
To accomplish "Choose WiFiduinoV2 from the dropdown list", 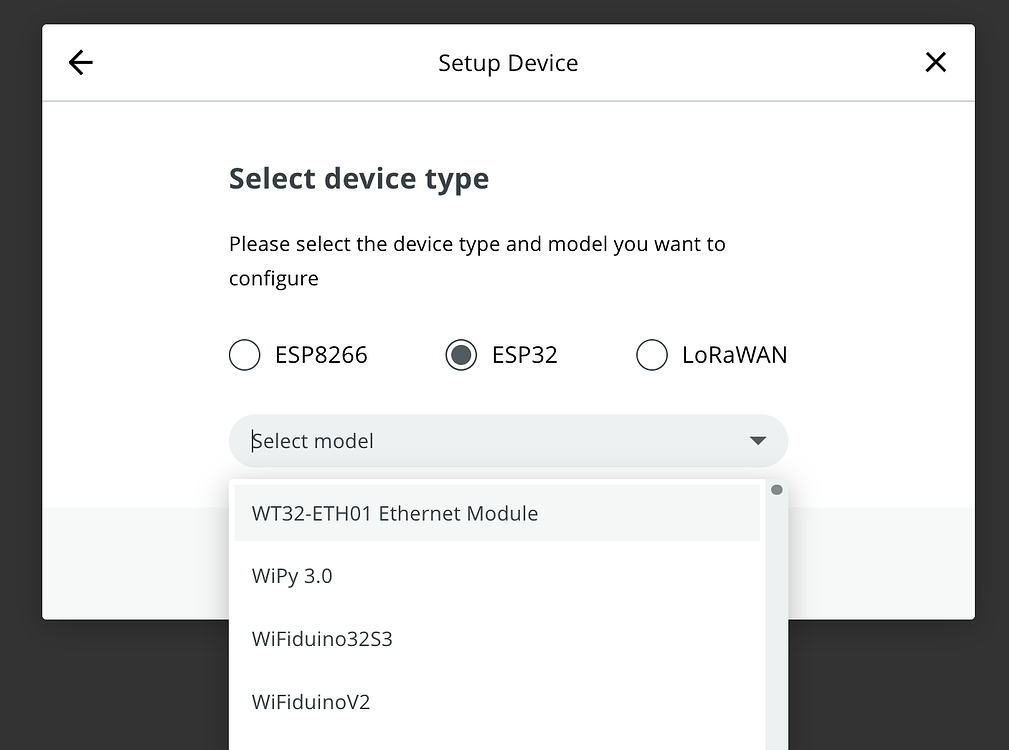I will (x=311, y=702).
